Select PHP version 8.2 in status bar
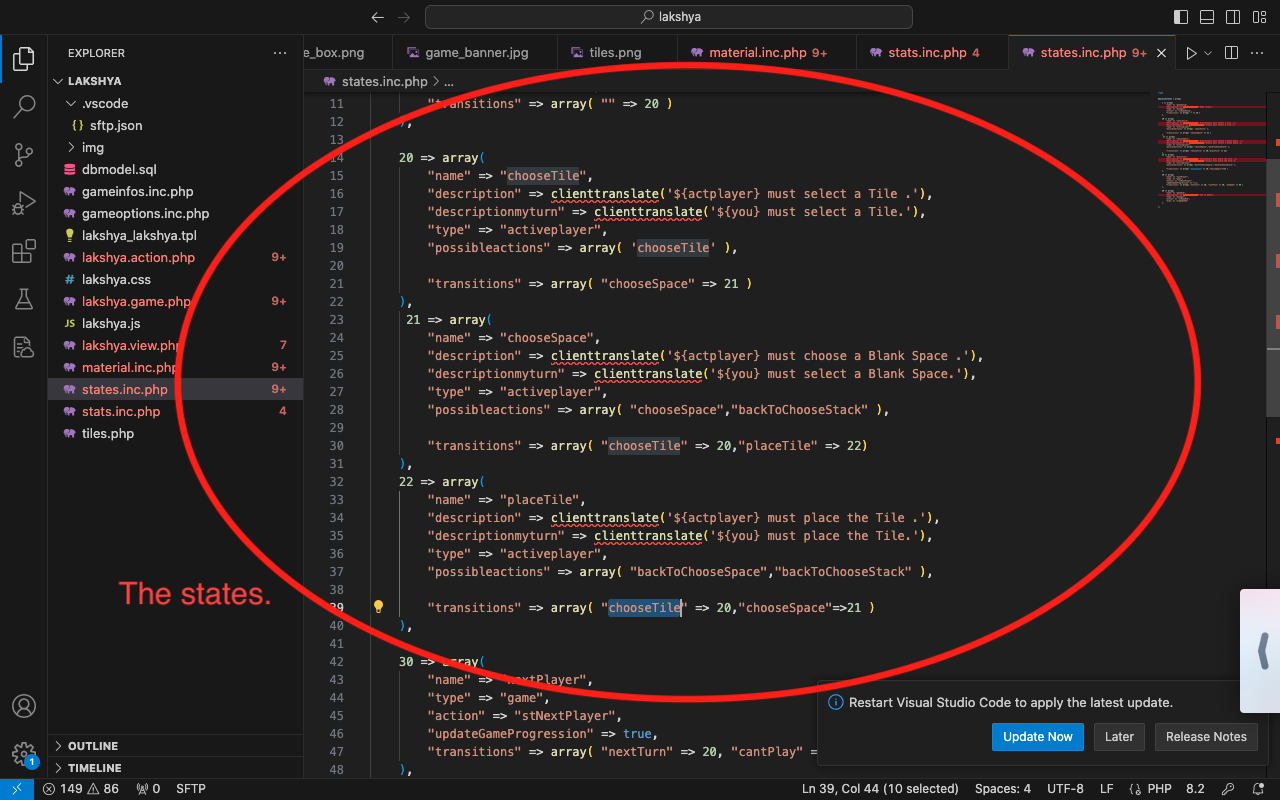This screenshot has width=1280, height=800. point(1195,789)
